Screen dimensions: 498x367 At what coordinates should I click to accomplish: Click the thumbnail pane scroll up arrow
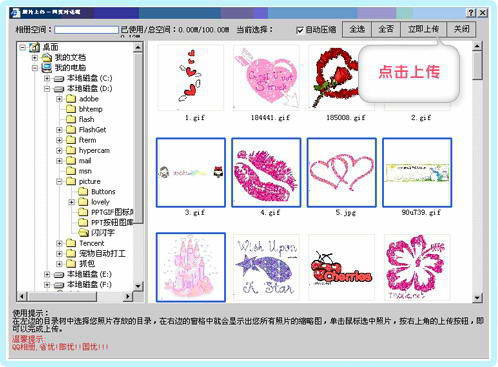click(x=477, y=46)
